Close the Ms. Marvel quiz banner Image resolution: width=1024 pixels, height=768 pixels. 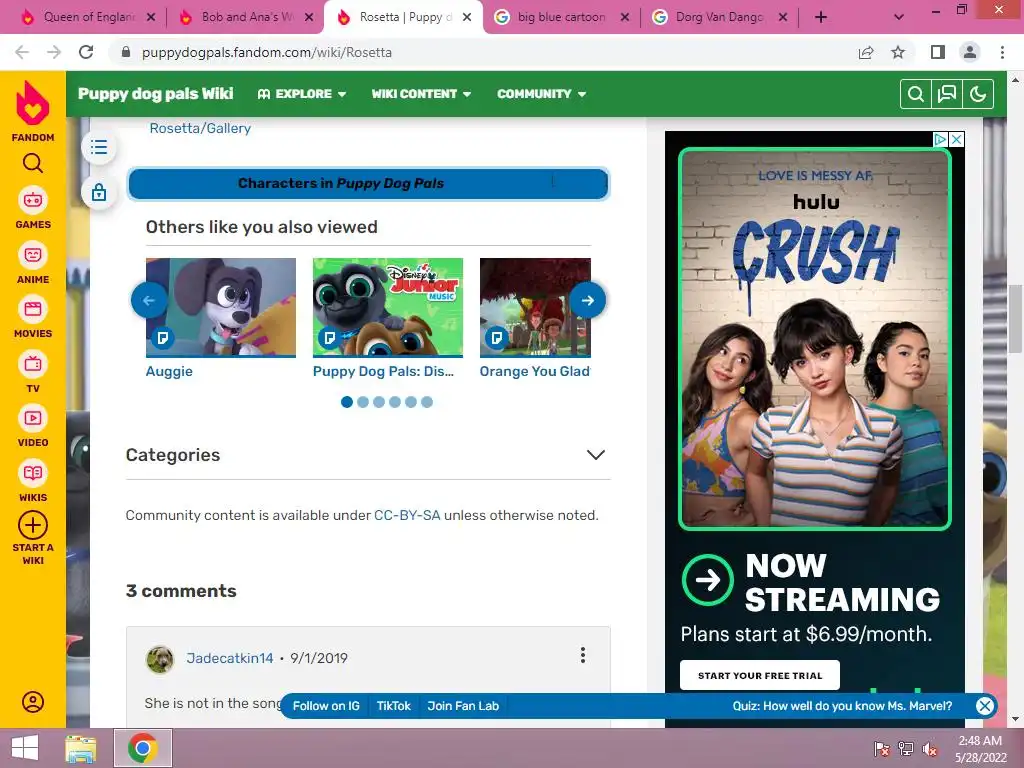point(985,705)
